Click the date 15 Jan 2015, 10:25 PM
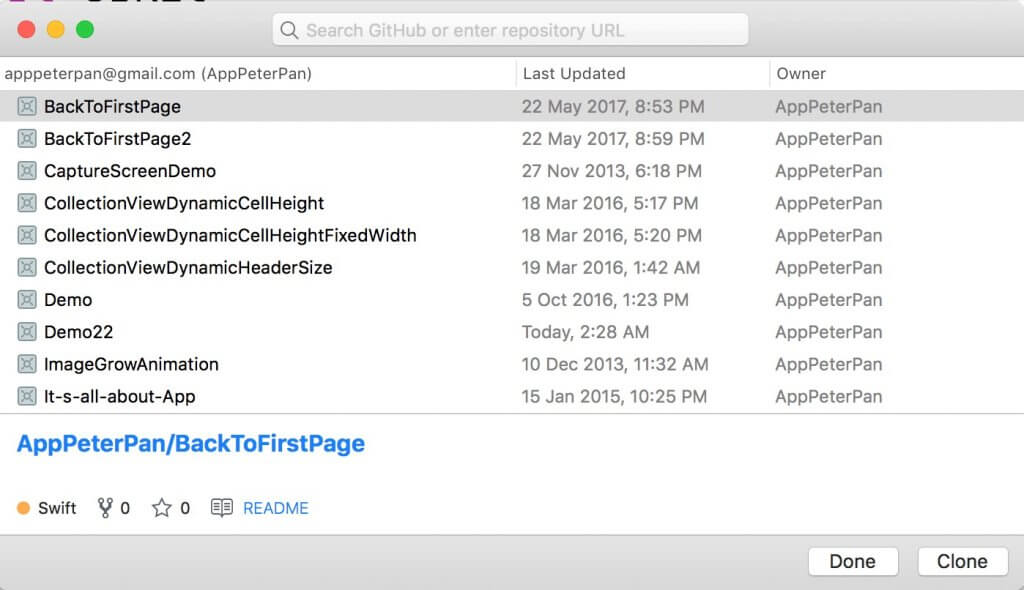1024x590 pixels. [x=615, y=397]
